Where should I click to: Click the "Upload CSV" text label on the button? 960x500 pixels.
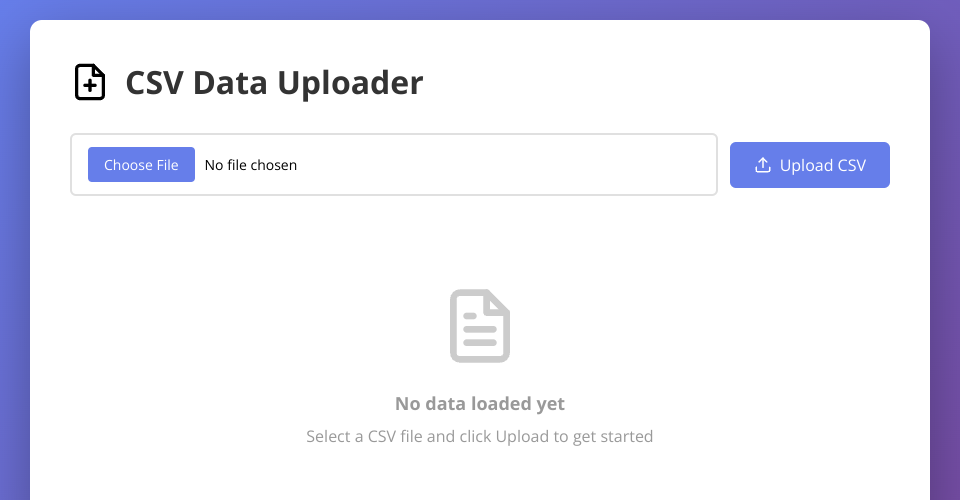pyautogui.click(x=822, y=165)
